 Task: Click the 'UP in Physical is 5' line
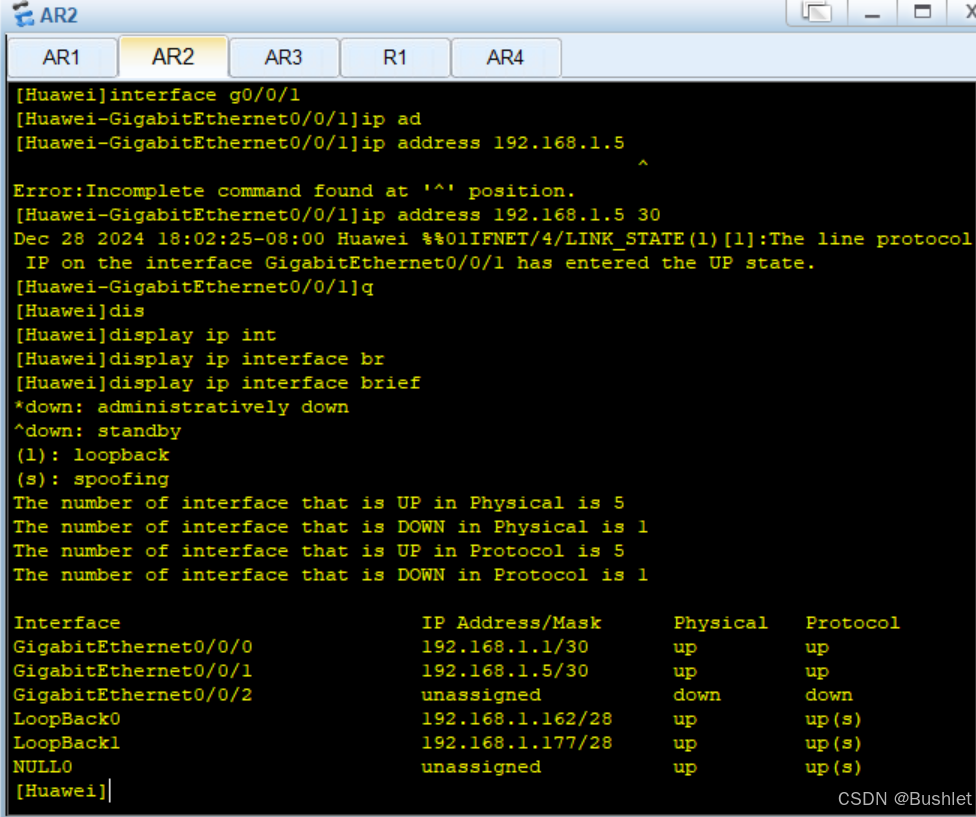[x=319, y=503]
